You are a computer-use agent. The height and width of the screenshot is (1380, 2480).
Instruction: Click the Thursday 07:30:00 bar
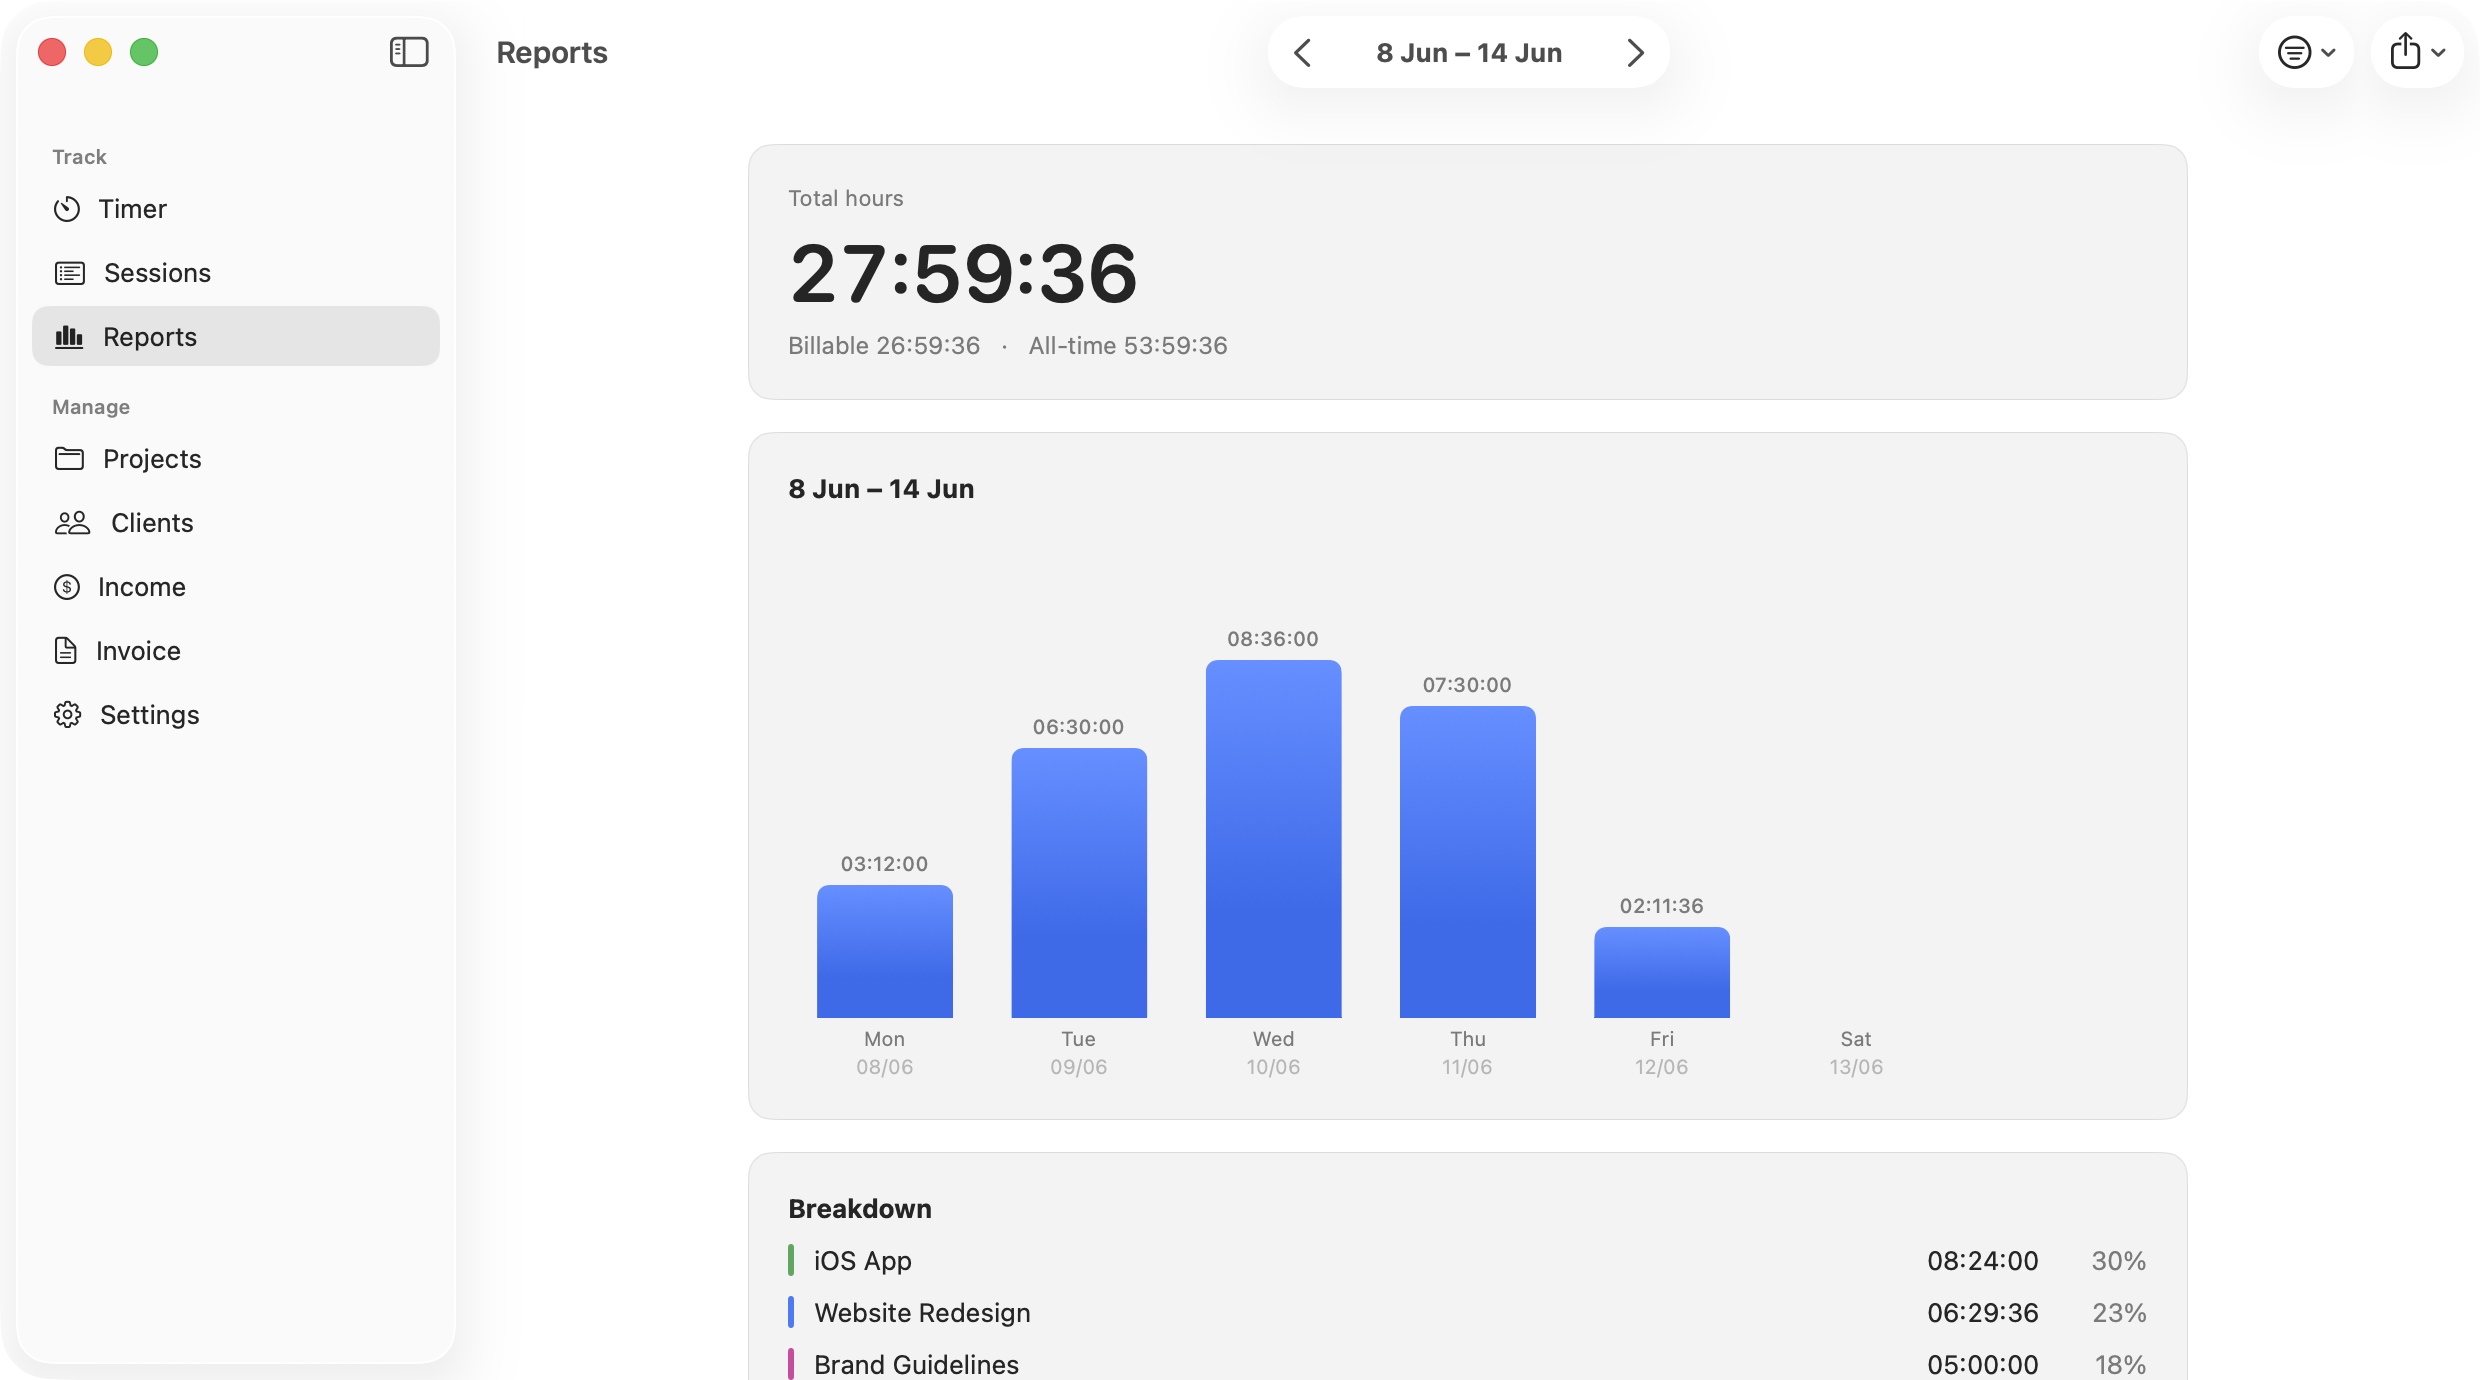click(1467, 862)
